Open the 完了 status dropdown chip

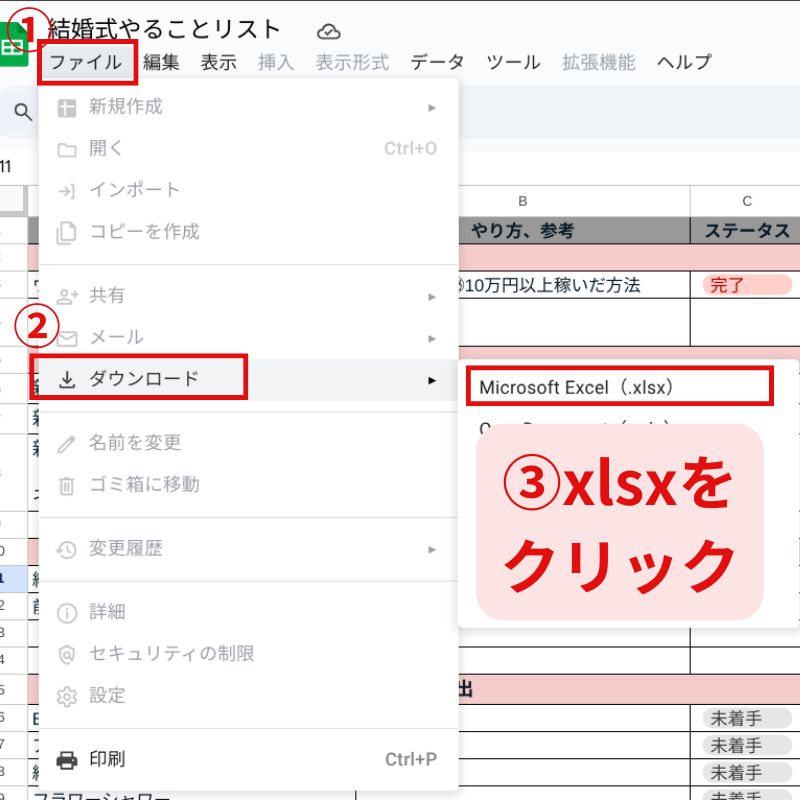747,285
